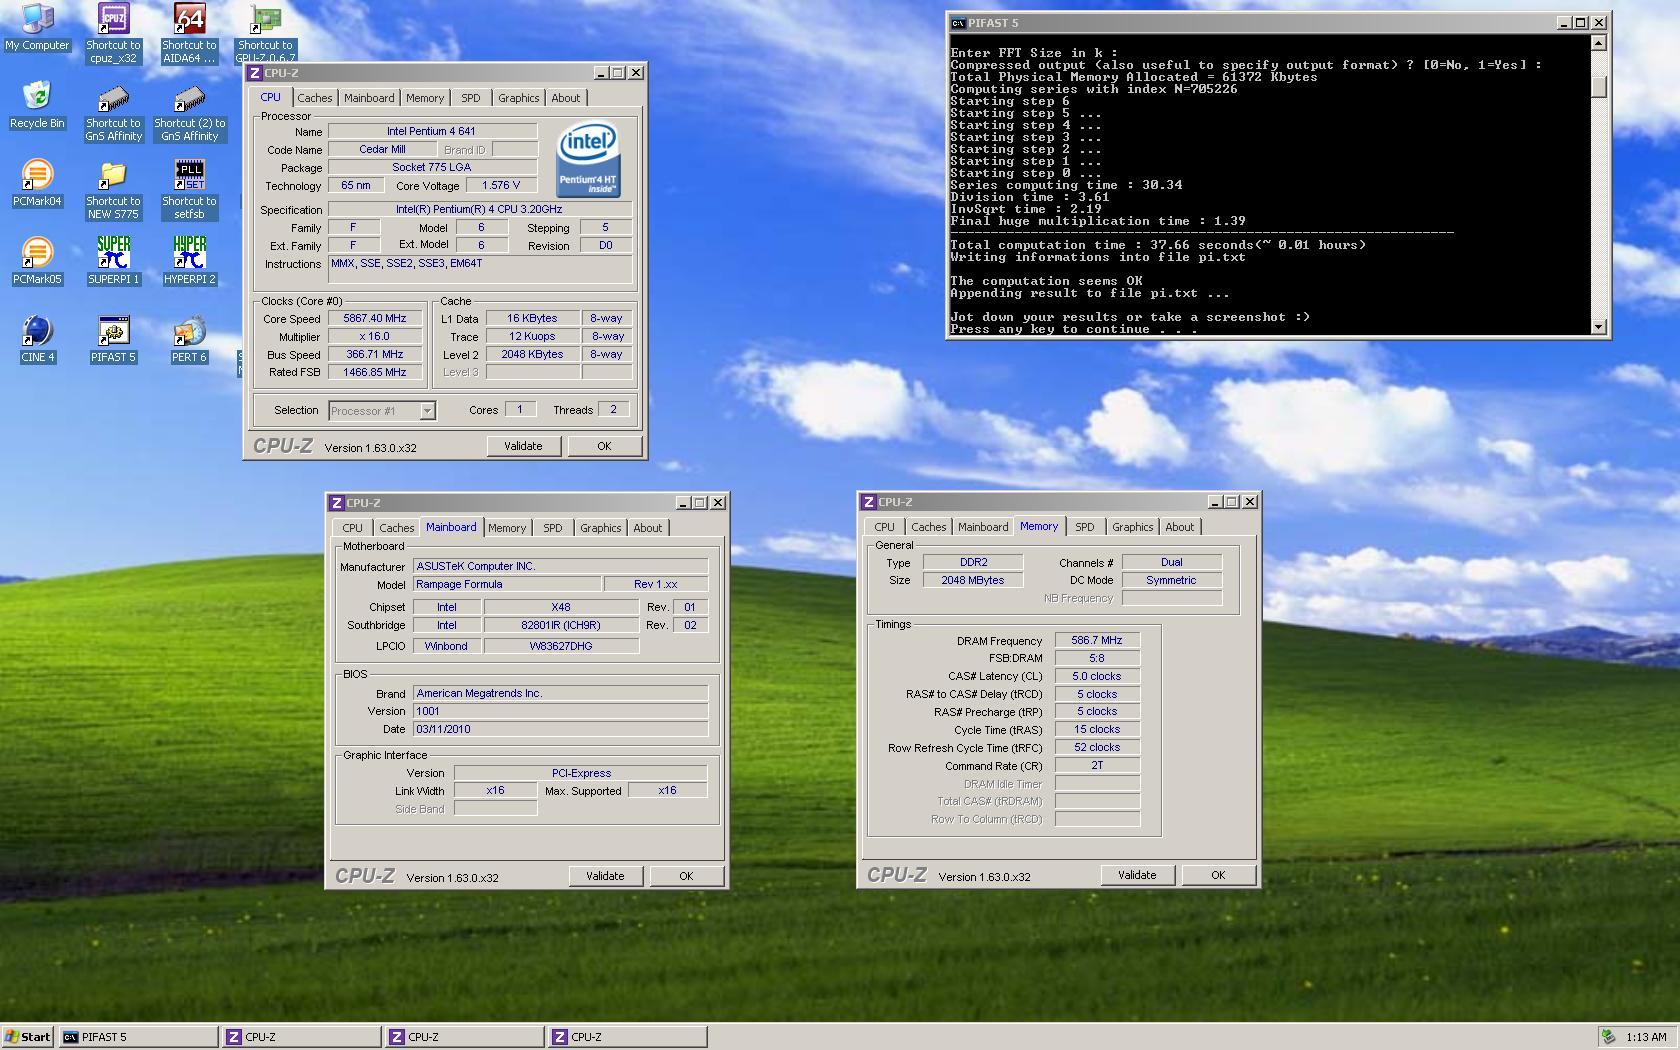Select CPU tab in Mainboard CPU-Z window

coord(352,528)
